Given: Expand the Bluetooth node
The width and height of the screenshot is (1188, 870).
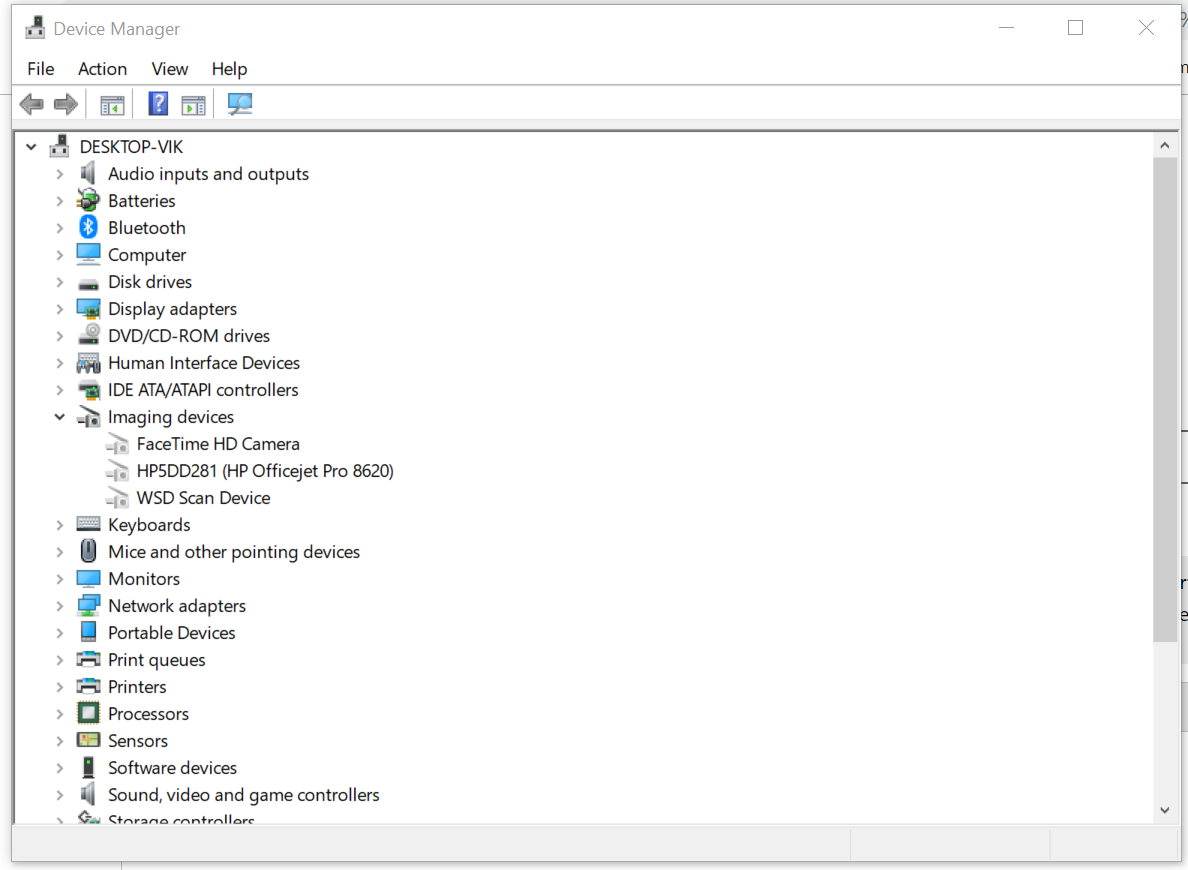Looking at the screenshot, I should coord(59,228).
